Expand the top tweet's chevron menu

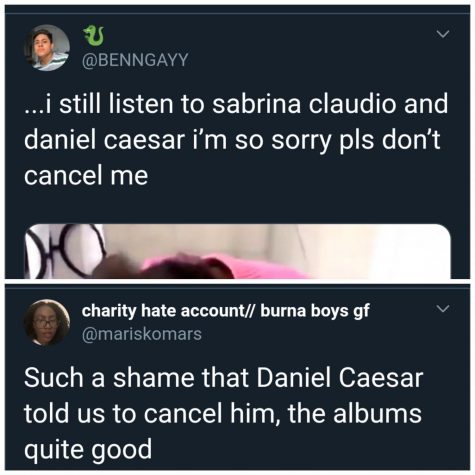point(443,34)
